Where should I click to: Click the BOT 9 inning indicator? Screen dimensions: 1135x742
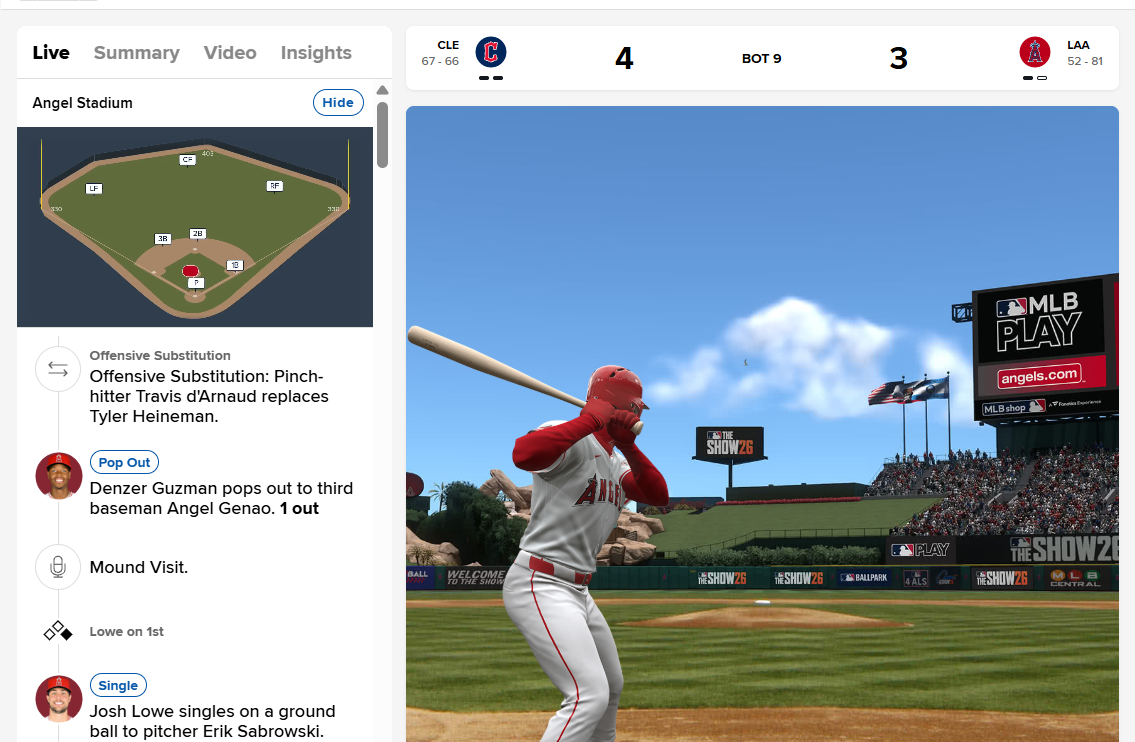[x=761, y=59]
